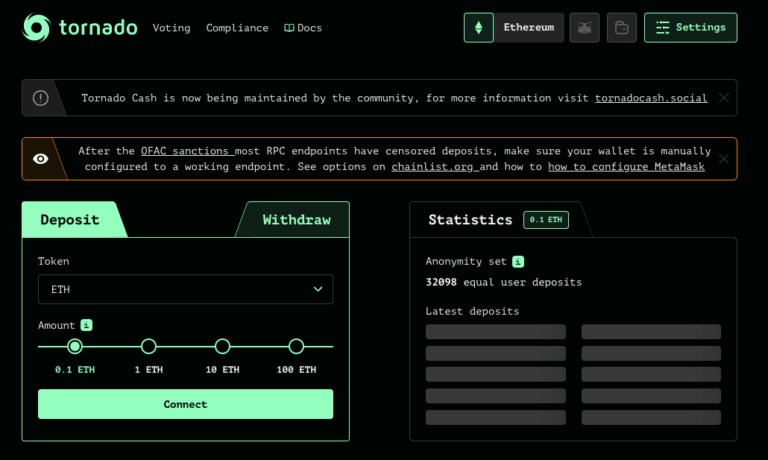Viewport: 768px width, 460px height.
Task: Dismiss the OFAC sanctions warning banner
Action: 723,159
